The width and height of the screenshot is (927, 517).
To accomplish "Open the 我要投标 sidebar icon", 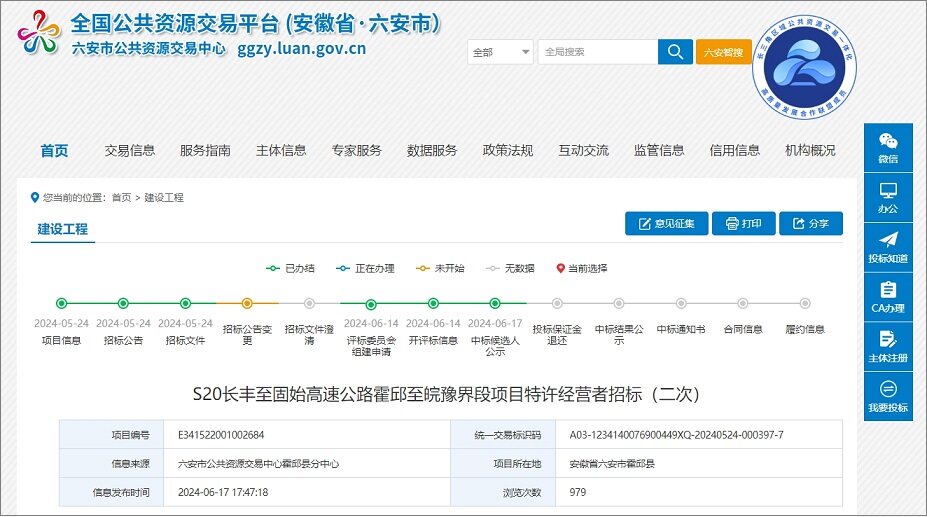I will [888, 396].
